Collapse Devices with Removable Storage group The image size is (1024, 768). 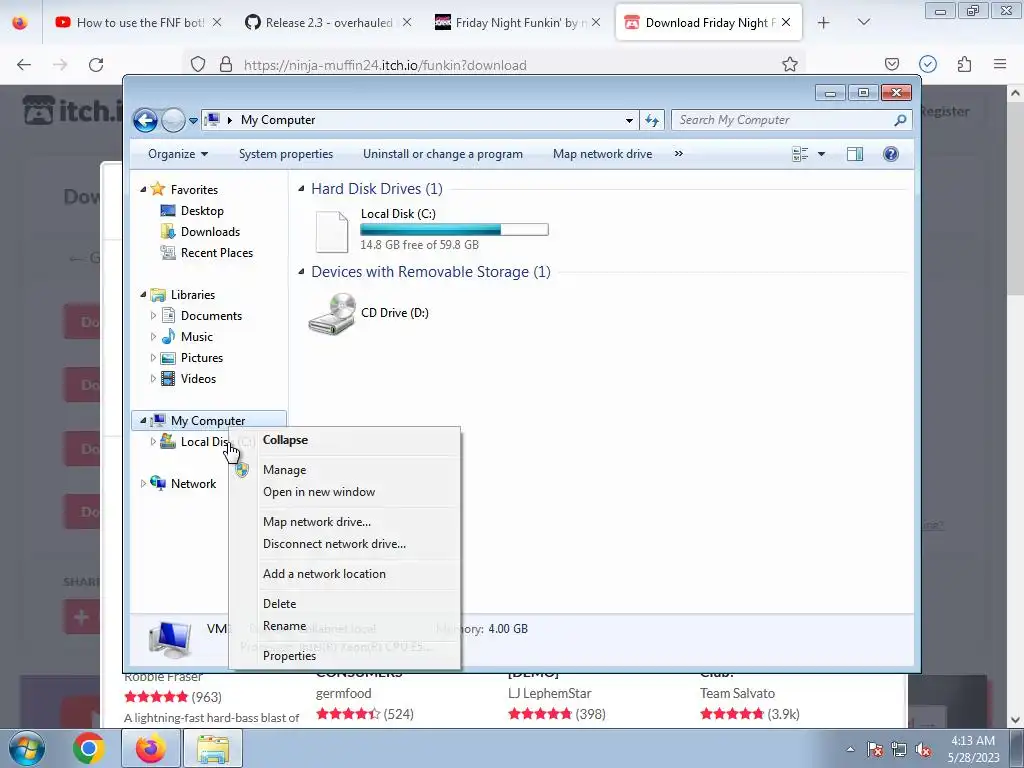[x=301, y=272]
